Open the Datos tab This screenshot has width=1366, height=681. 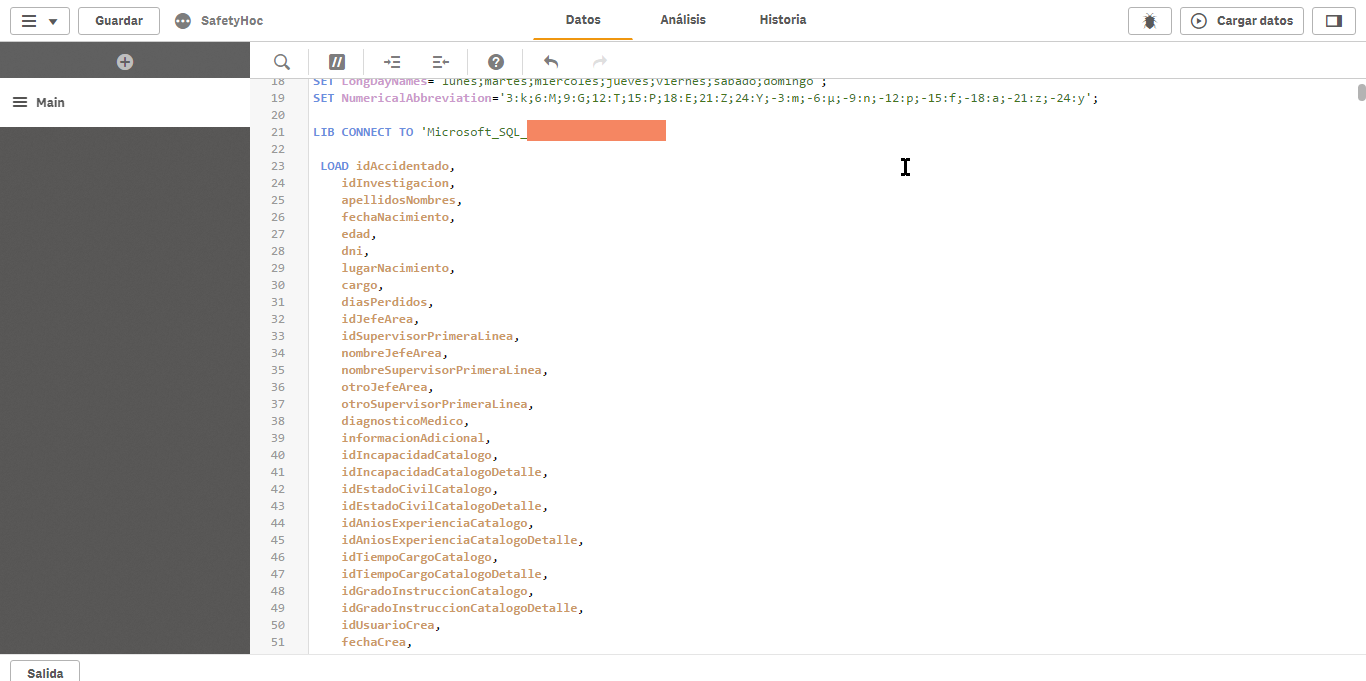583,20
